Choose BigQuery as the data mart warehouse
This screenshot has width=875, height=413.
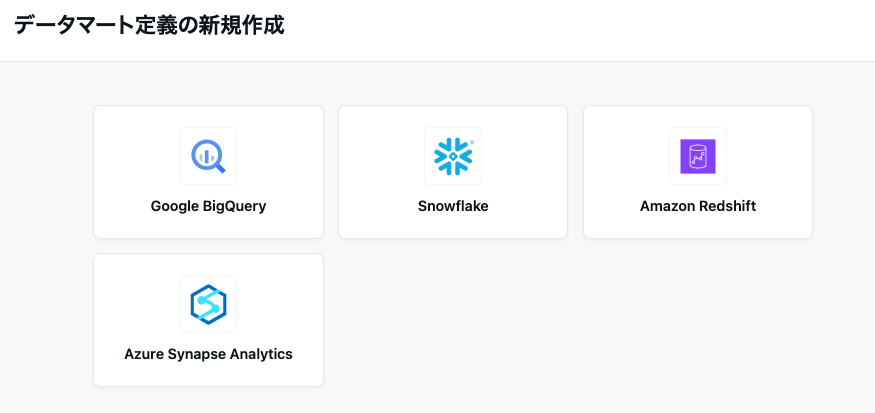click(208, 172)
